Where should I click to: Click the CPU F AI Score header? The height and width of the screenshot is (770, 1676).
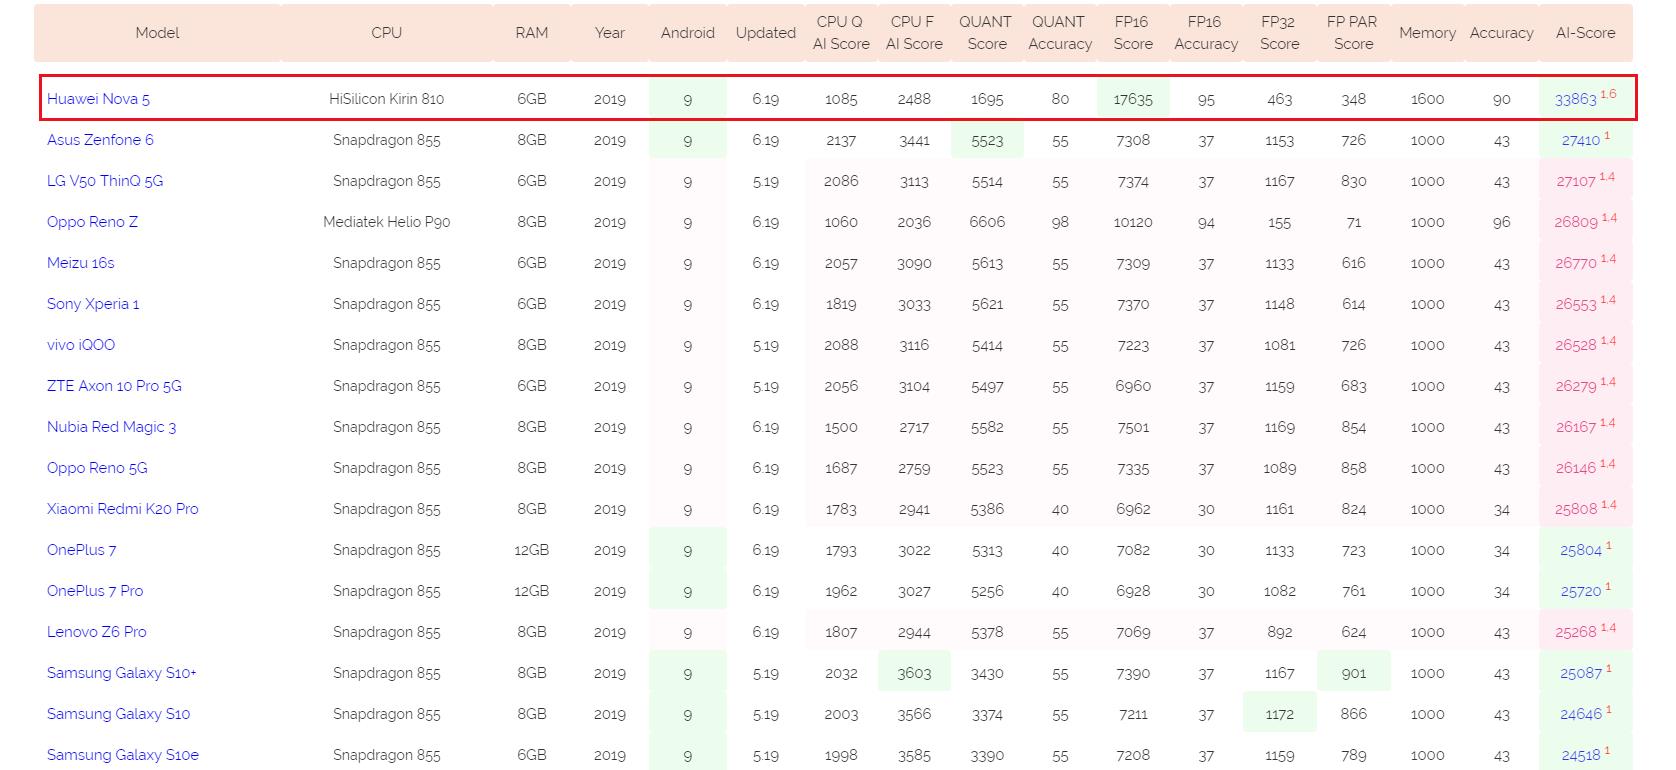click(914, 33)
